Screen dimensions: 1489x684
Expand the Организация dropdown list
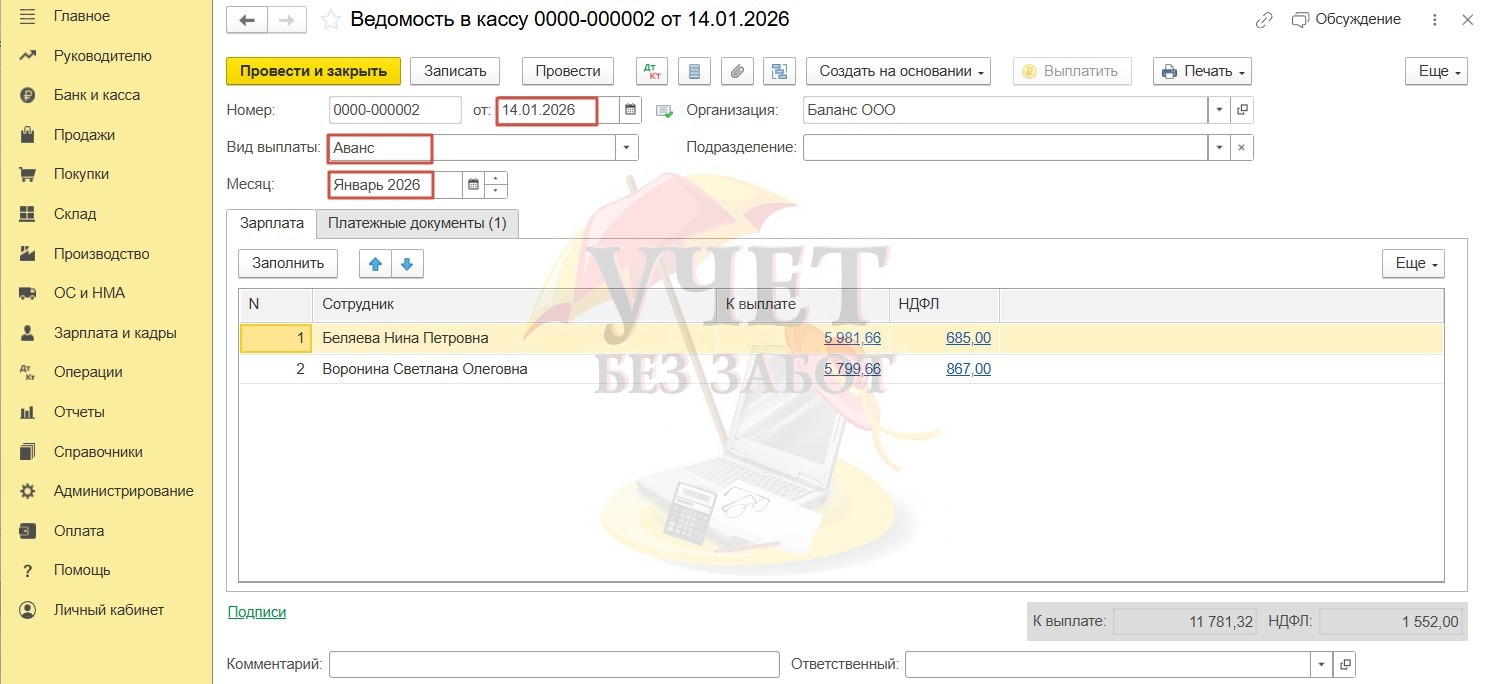point(1219,110)
